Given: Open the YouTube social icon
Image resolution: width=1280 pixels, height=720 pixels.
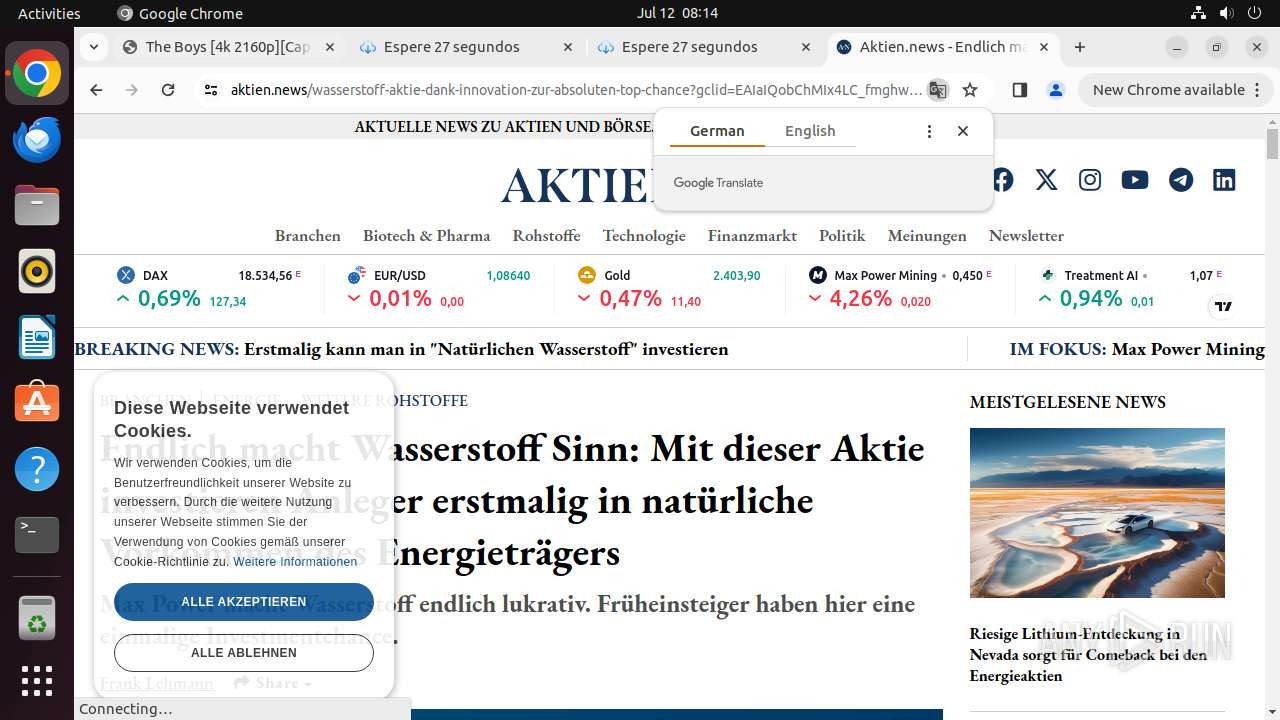Looking at the screenshot, I should coord(1135,180).
